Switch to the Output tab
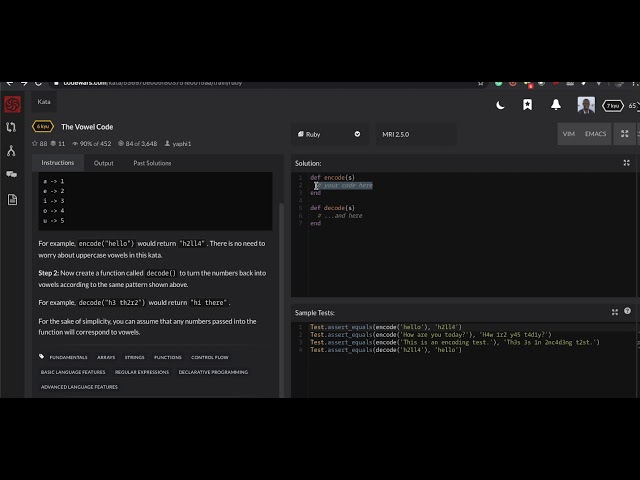The height and width of the screenshot is (480, 640). [x=104, y=163]
